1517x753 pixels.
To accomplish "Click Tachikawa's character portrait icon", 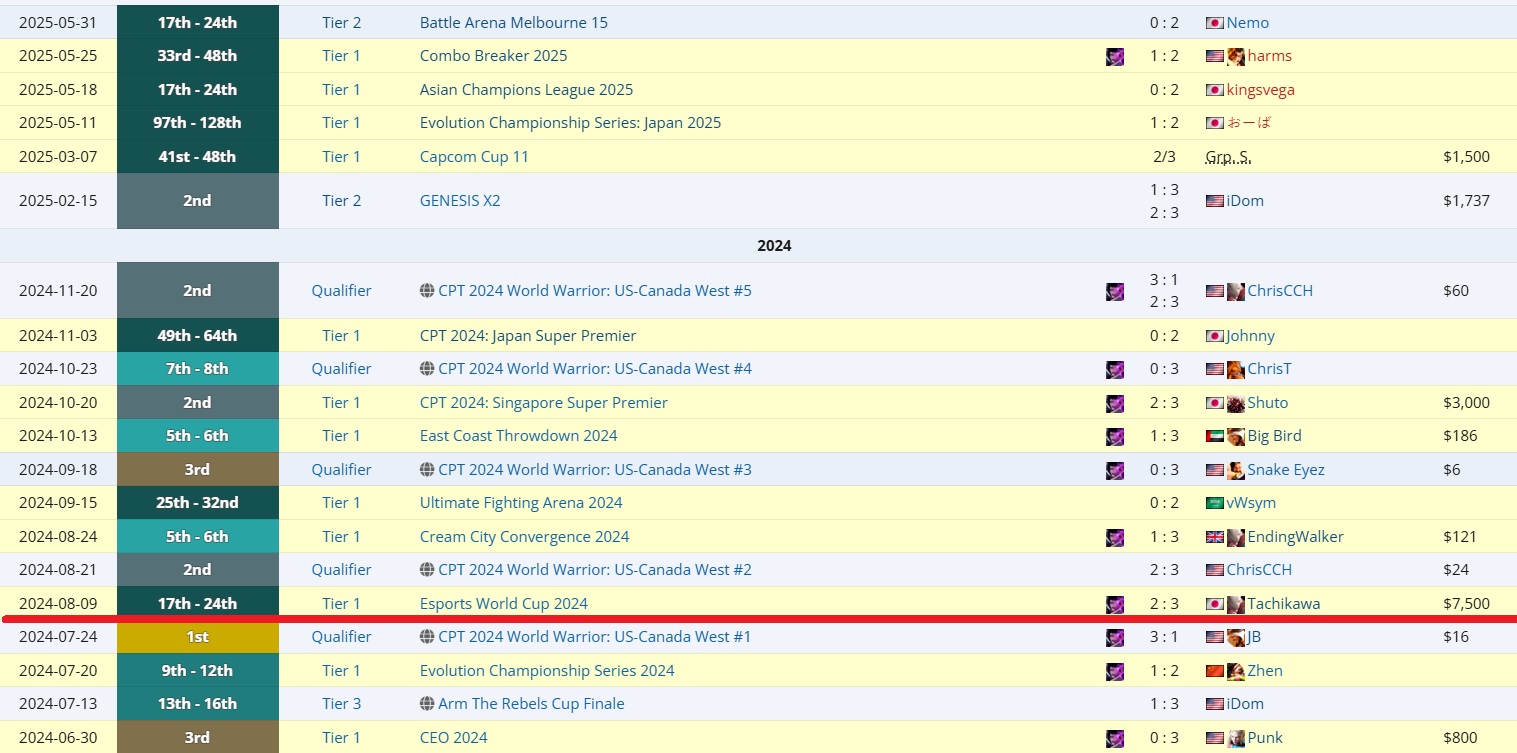I will coord(1236,605).
